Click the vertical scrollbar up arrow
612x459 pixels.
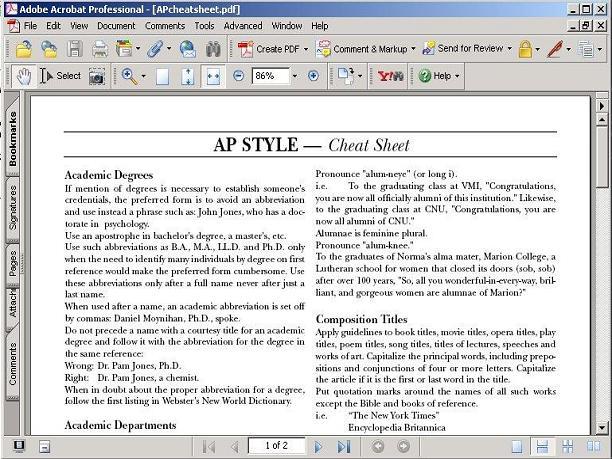coord(601,119)
